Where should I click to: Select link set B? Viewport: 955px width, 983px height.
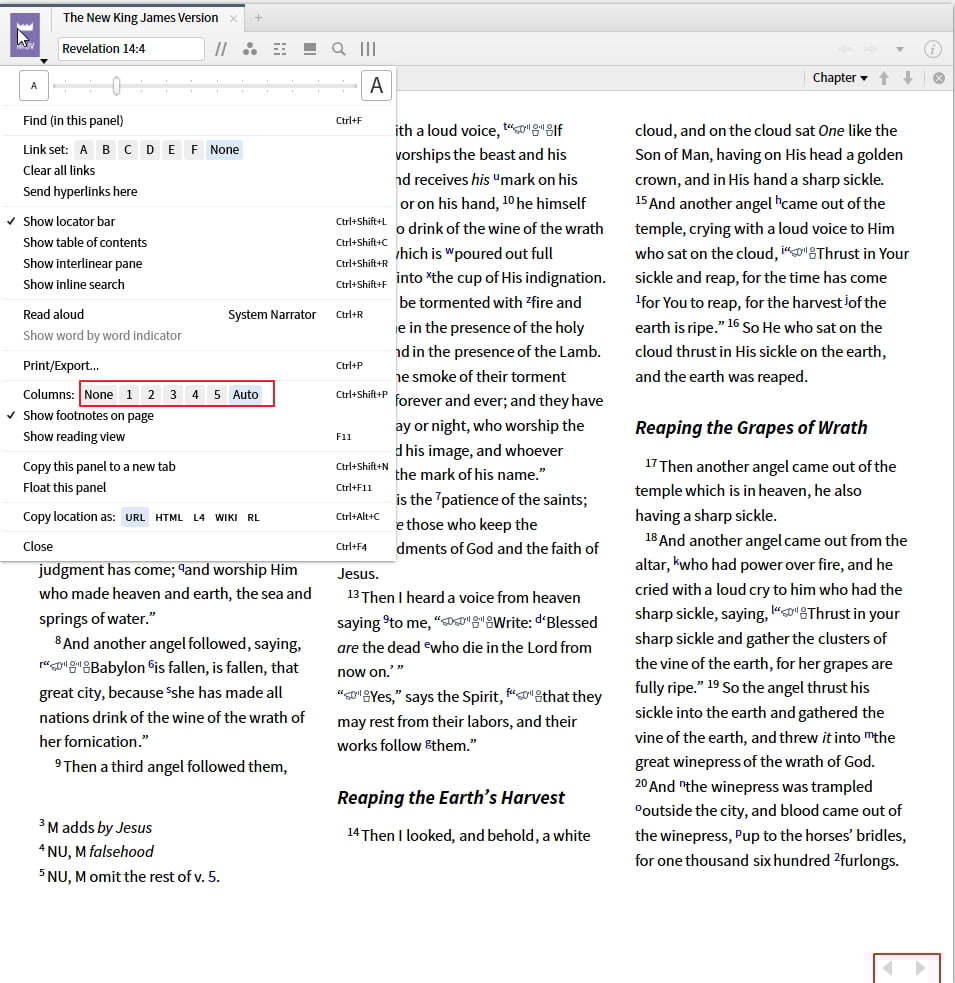point(106,150)
